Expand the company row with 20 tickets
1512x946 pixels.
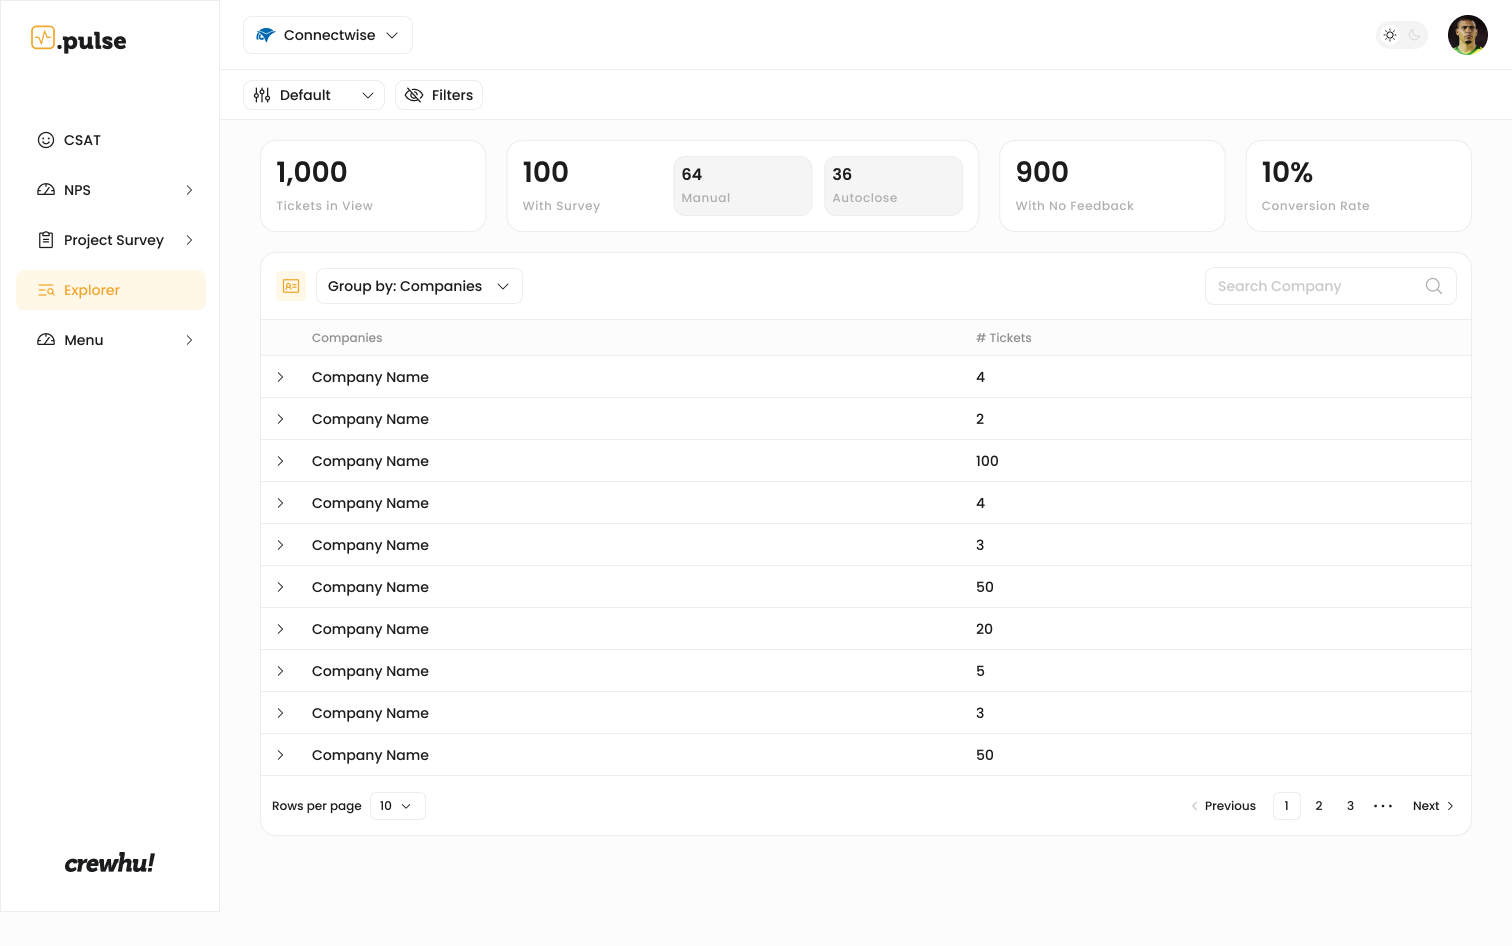(280, 629)
